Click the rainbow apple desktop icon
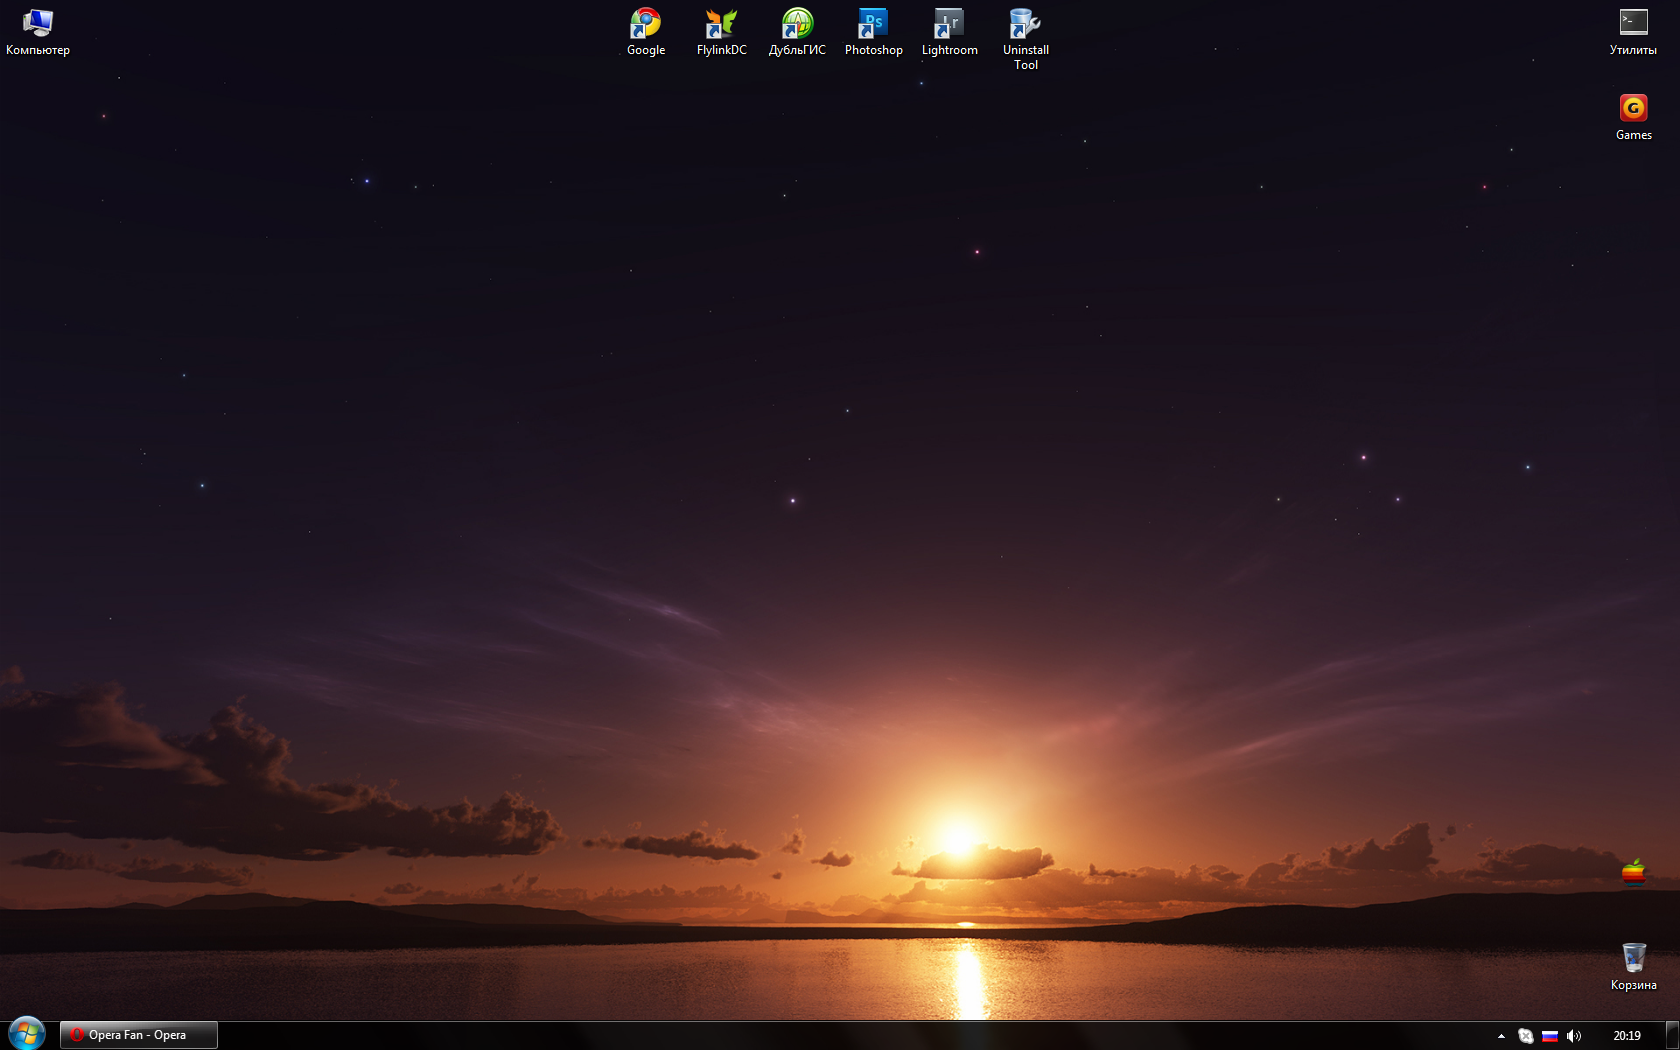The image size is (1680, 1050). (1633, 873)
